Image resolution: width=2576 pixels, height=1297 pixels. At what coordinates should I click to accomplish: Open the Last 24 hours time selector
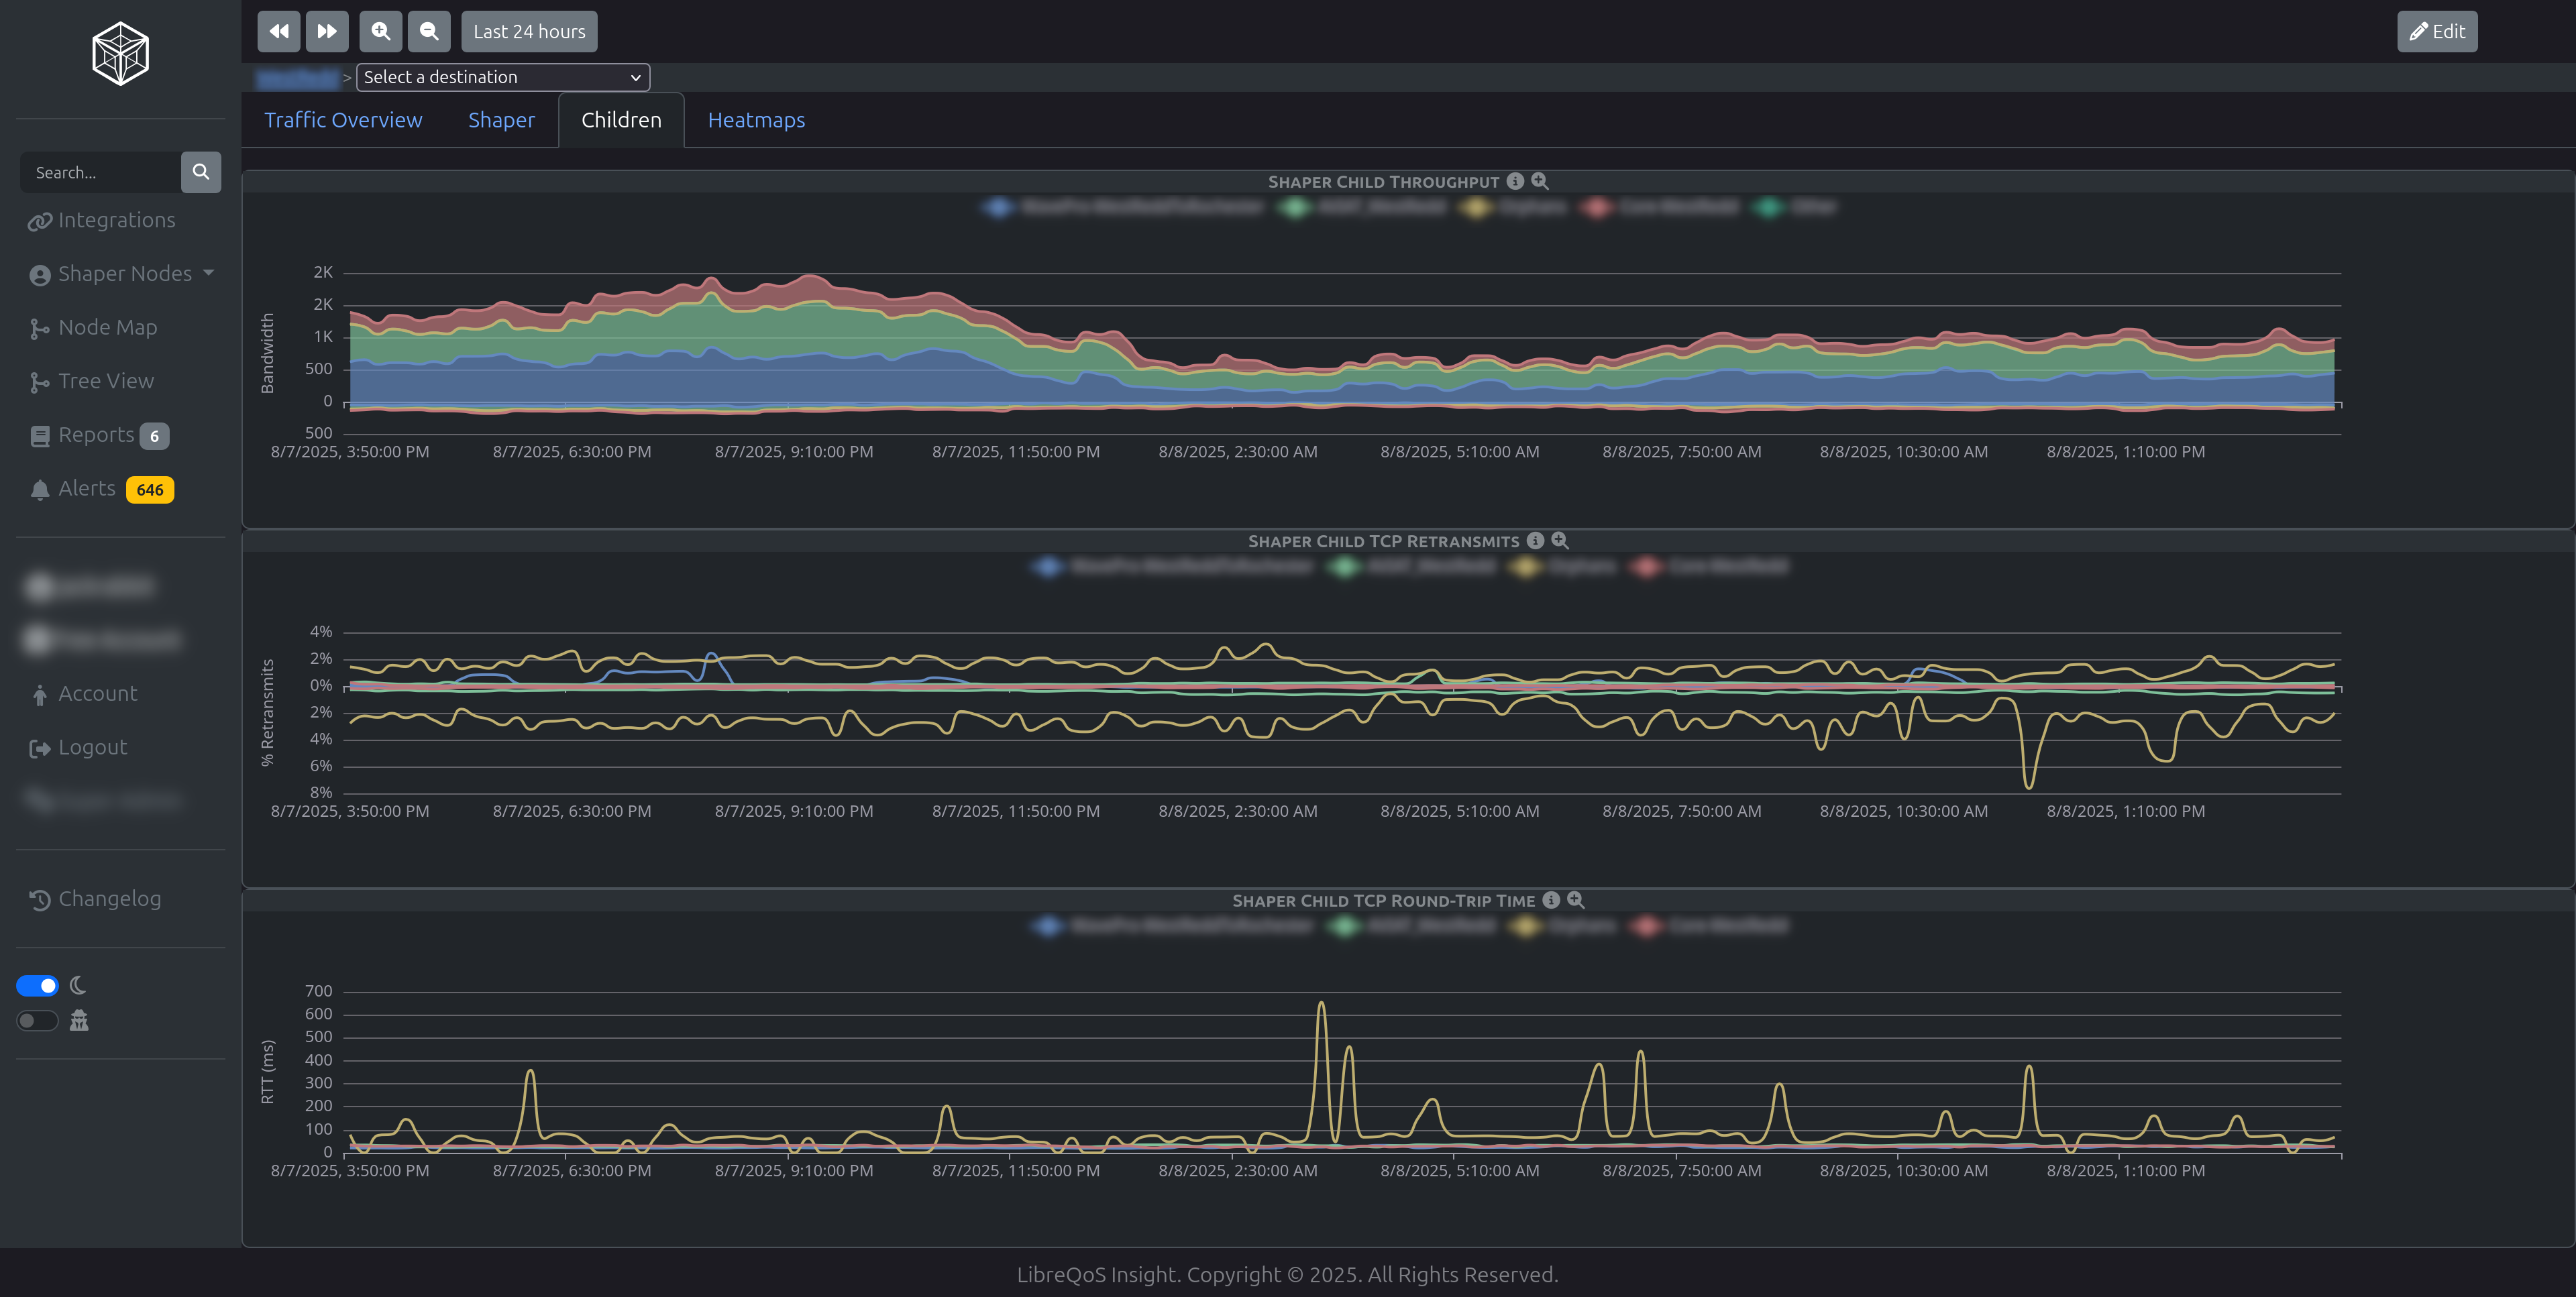tap(529, 32)
